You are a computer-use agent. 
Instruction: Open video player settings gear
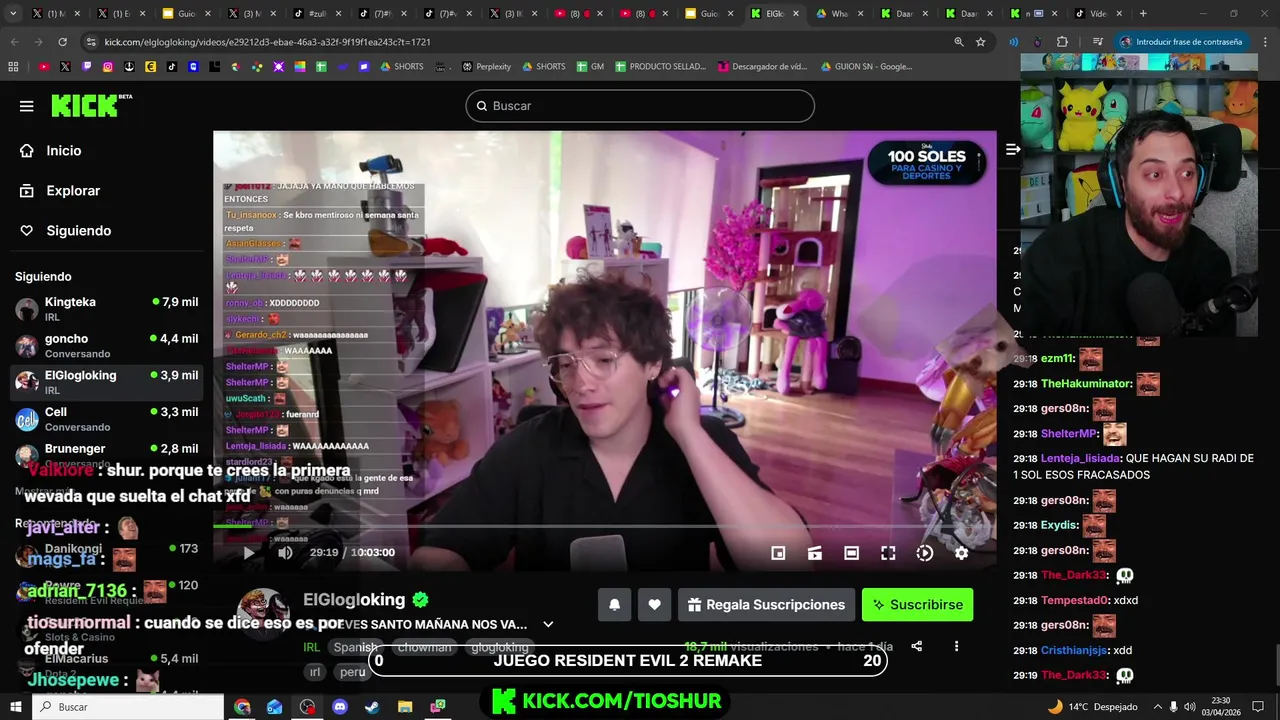(x=961, y=553)
